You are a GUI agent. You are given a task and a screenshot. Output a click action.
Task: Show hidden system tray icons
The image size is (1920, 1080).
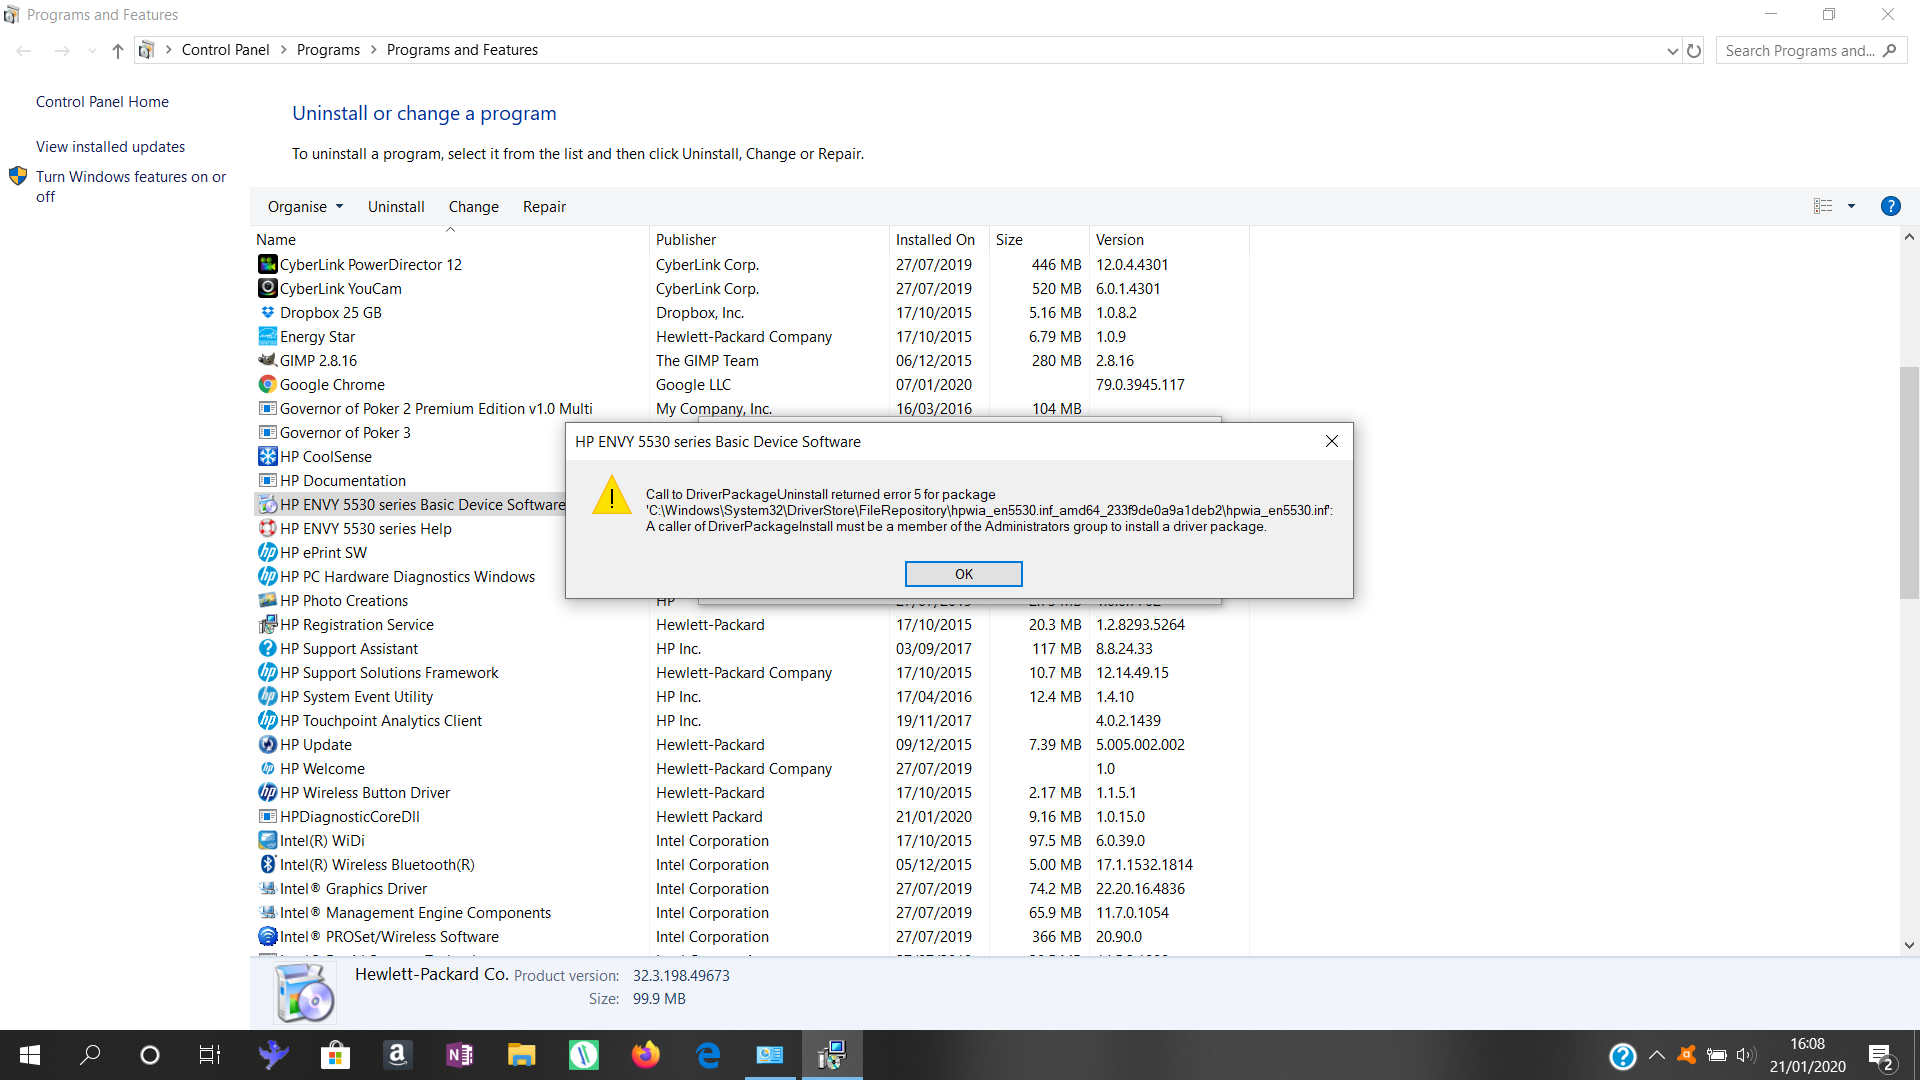click(1656, 1055)
